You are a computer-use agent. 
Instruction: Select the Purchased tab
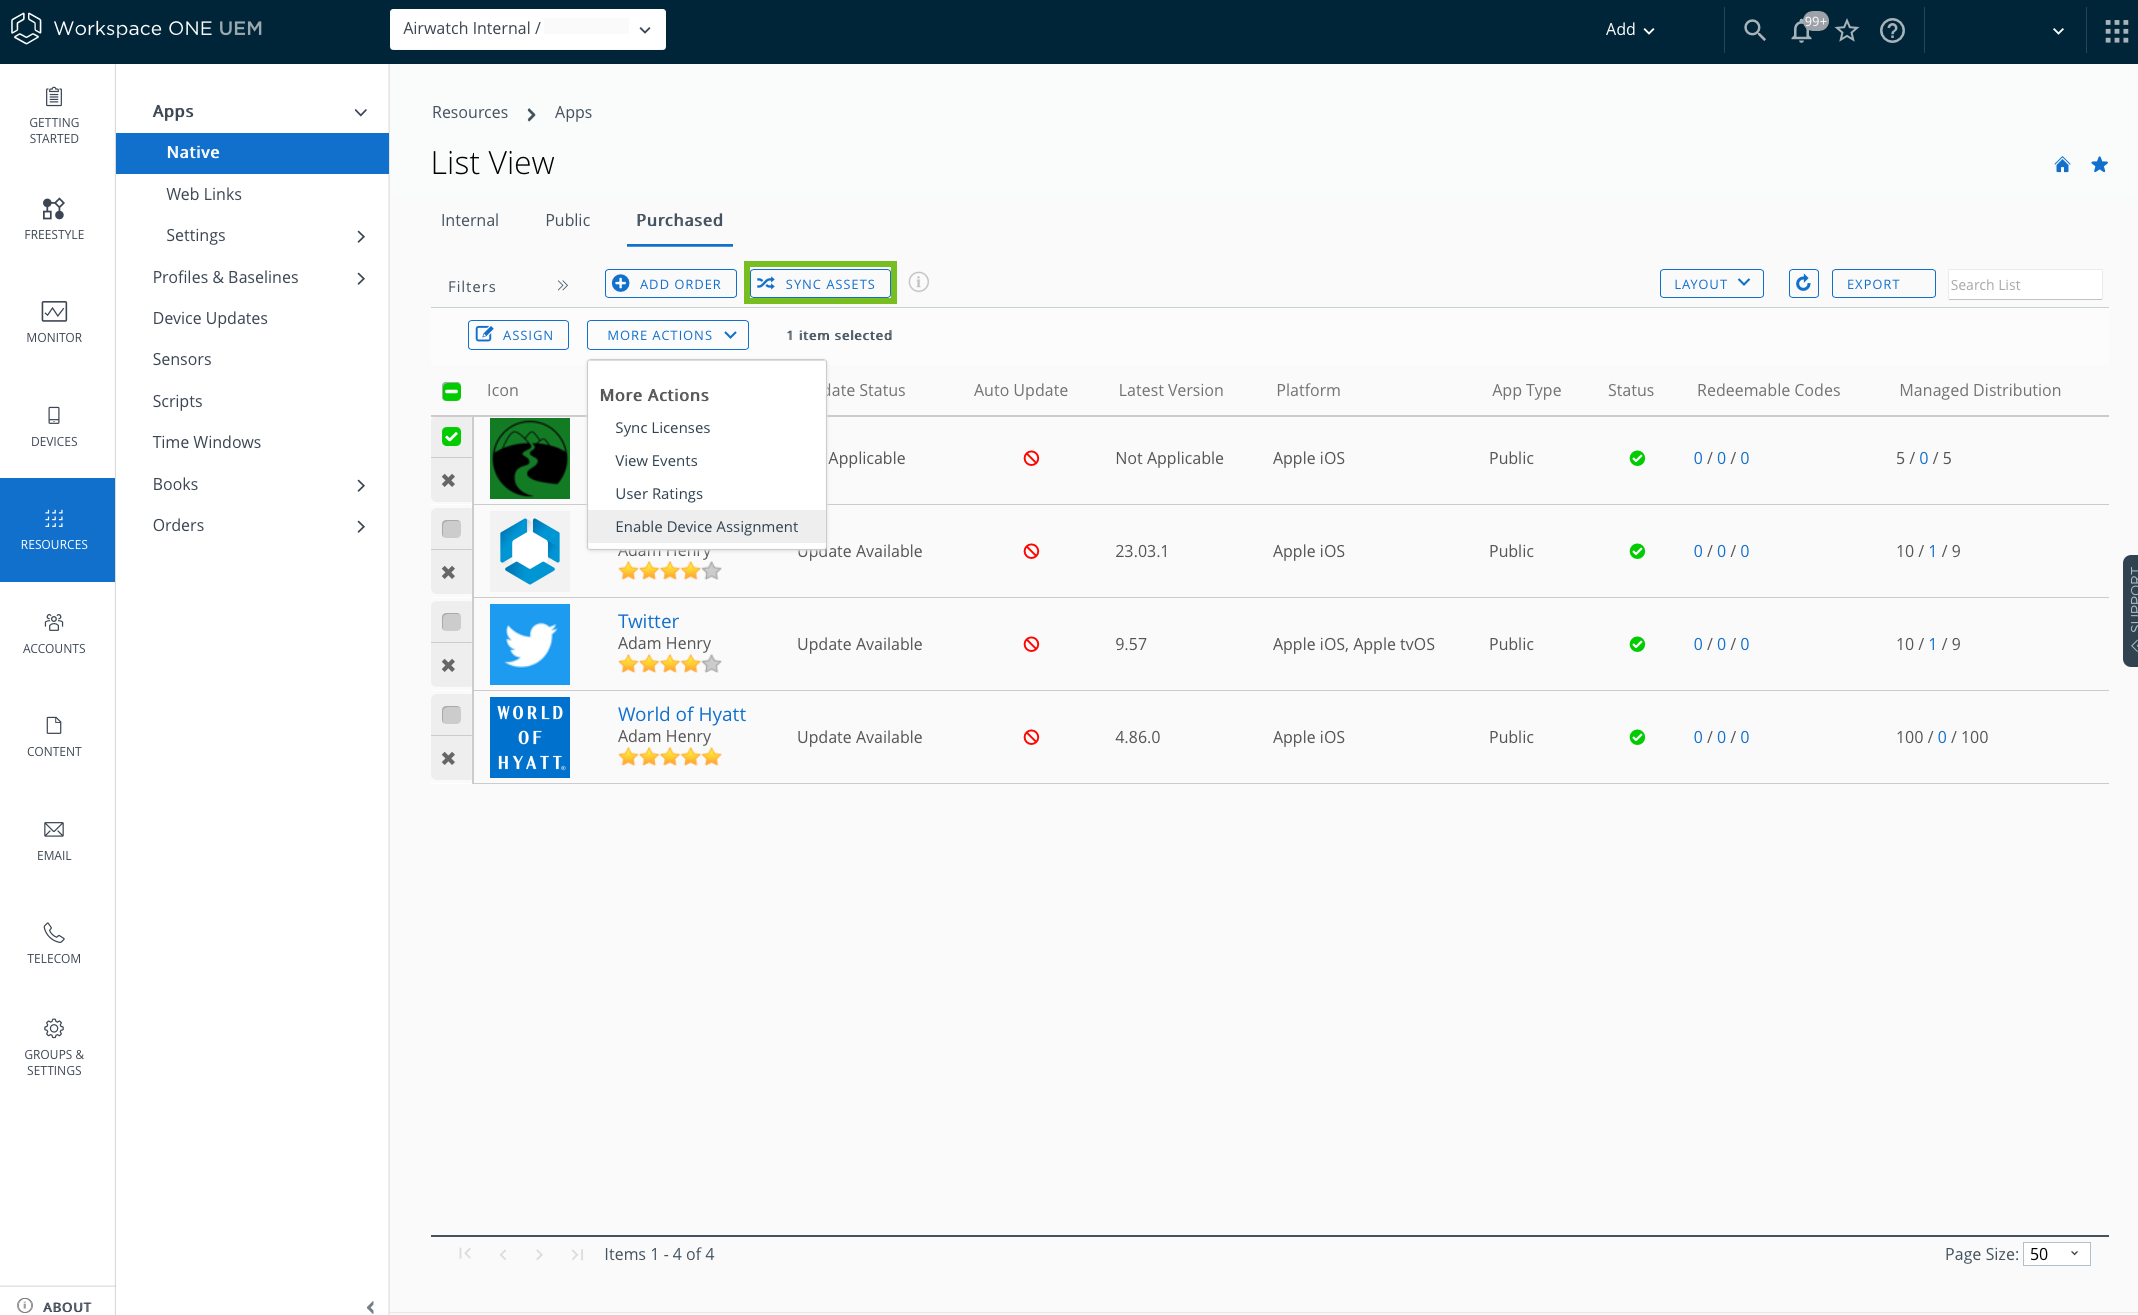679,220
